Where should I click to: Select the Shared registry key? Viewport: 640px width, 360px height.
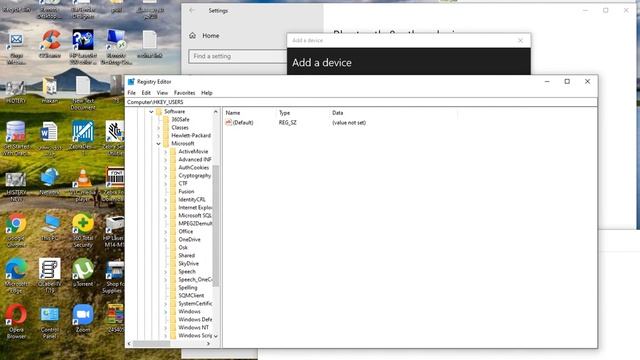pos(187,256)
